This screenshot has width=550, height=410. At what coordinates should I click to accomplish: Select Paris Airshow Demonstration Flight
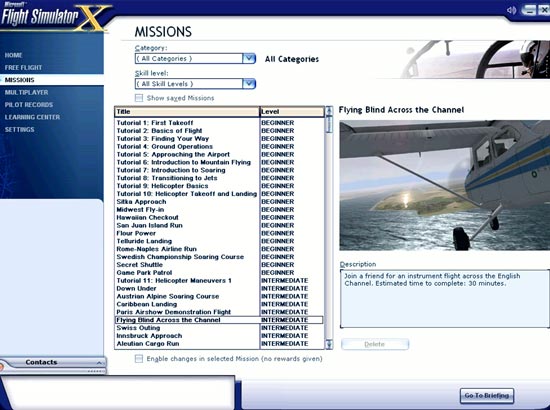coord(219,312)
